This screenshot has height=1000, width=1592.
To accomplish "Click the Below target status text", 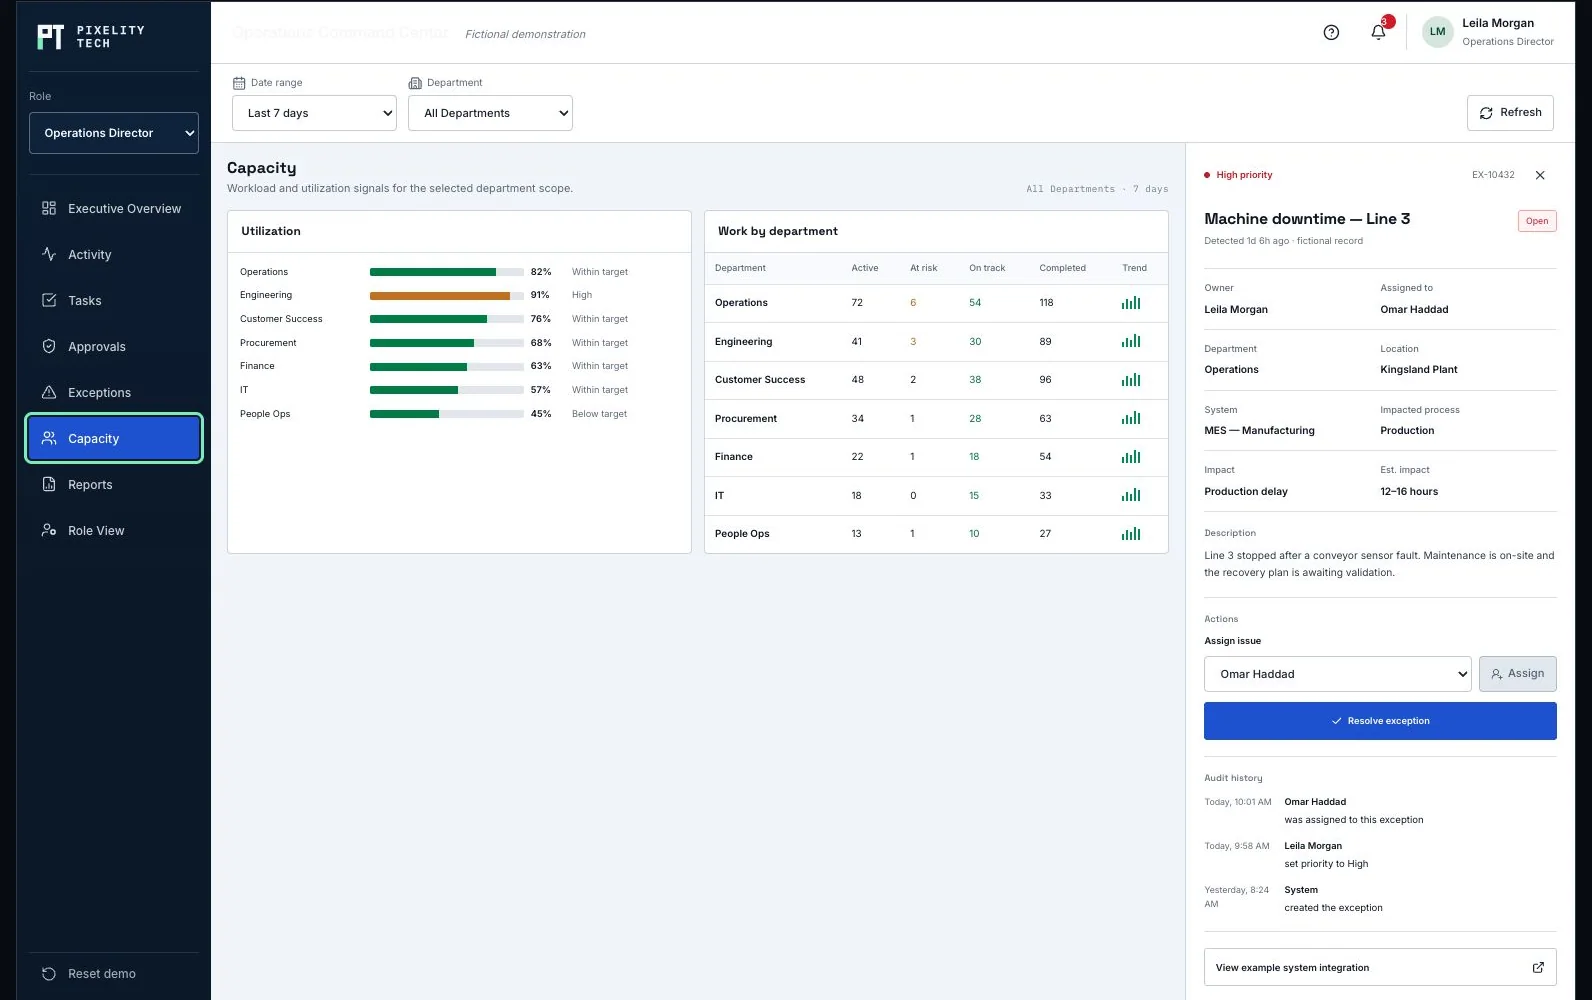I will click(x=599, y=414).
